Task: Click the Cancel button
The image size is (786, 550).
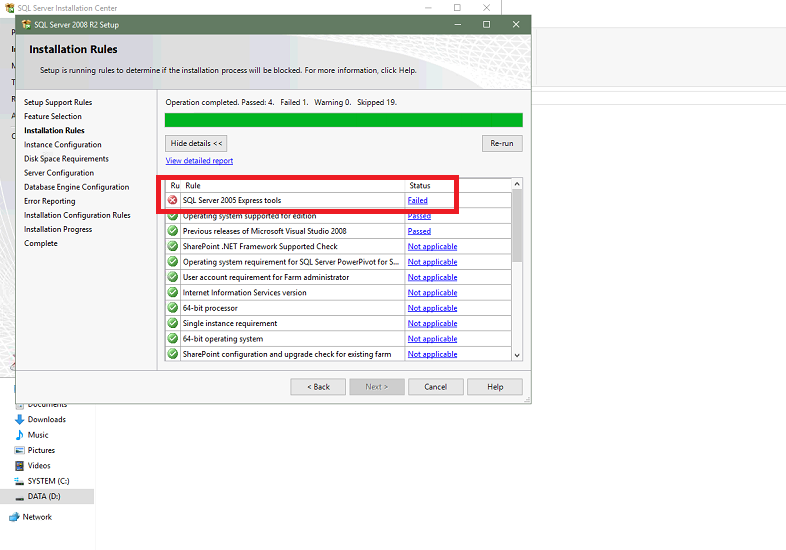Action: [x=436, y=387]
